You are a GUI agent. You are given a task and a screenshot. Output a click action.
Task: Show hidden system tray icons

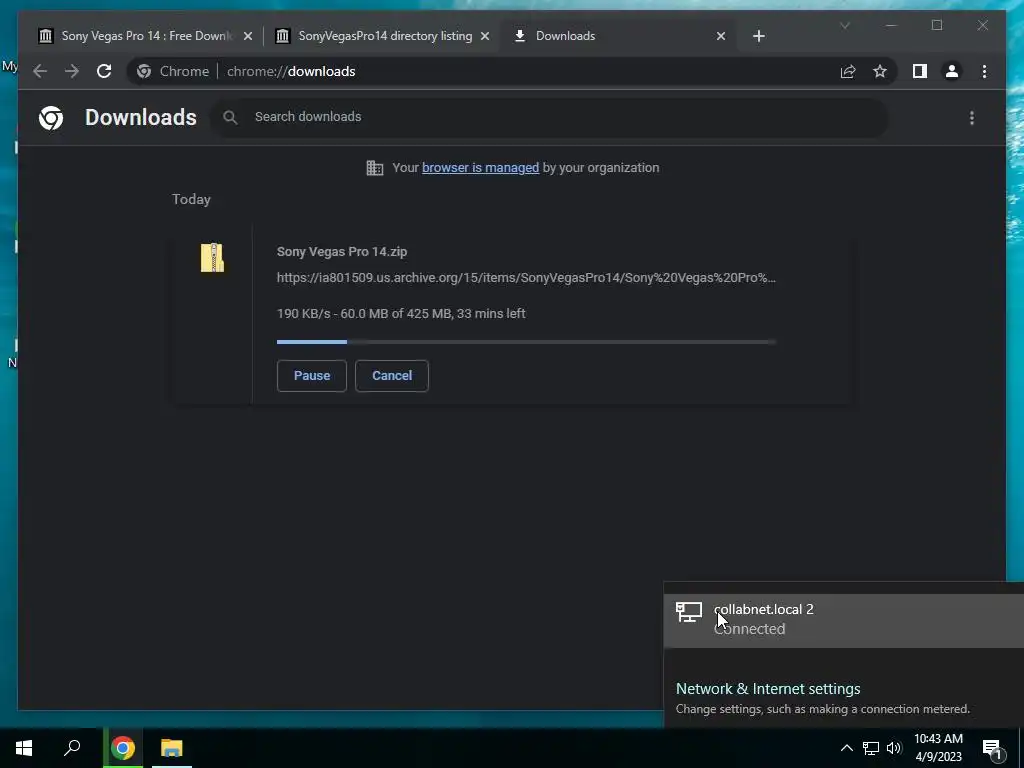[846, 748]
